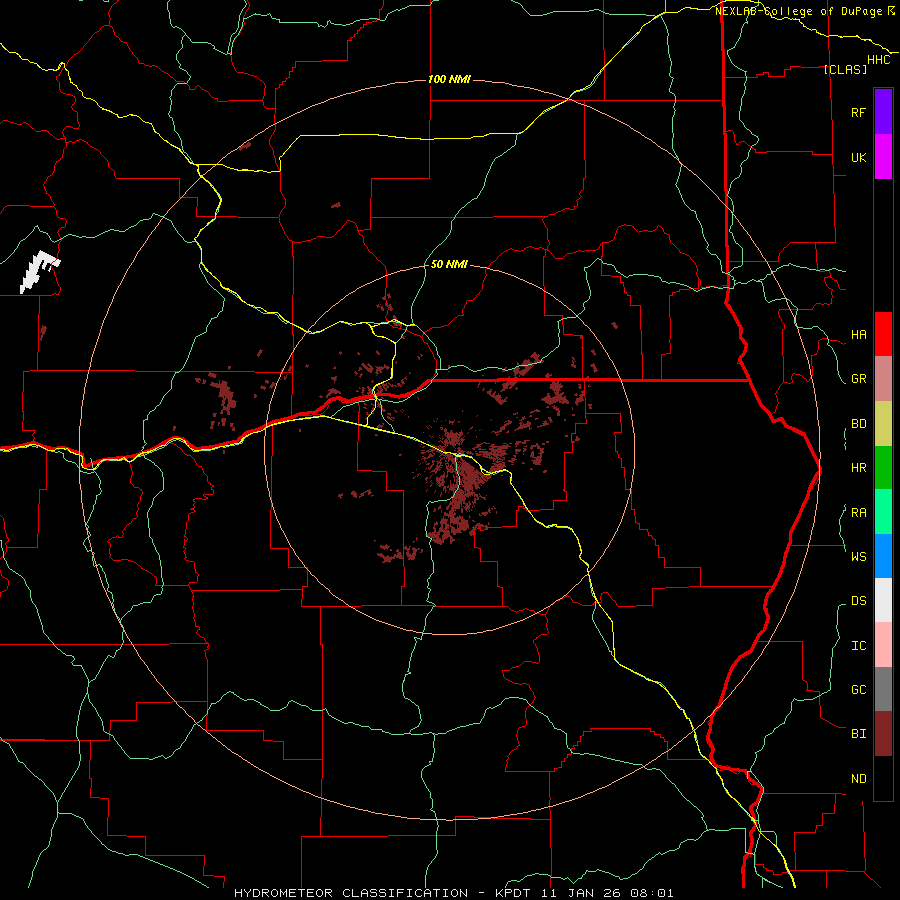Click the "UK" legend label
This screenshot has width=900, height=900.
(858, 157)
